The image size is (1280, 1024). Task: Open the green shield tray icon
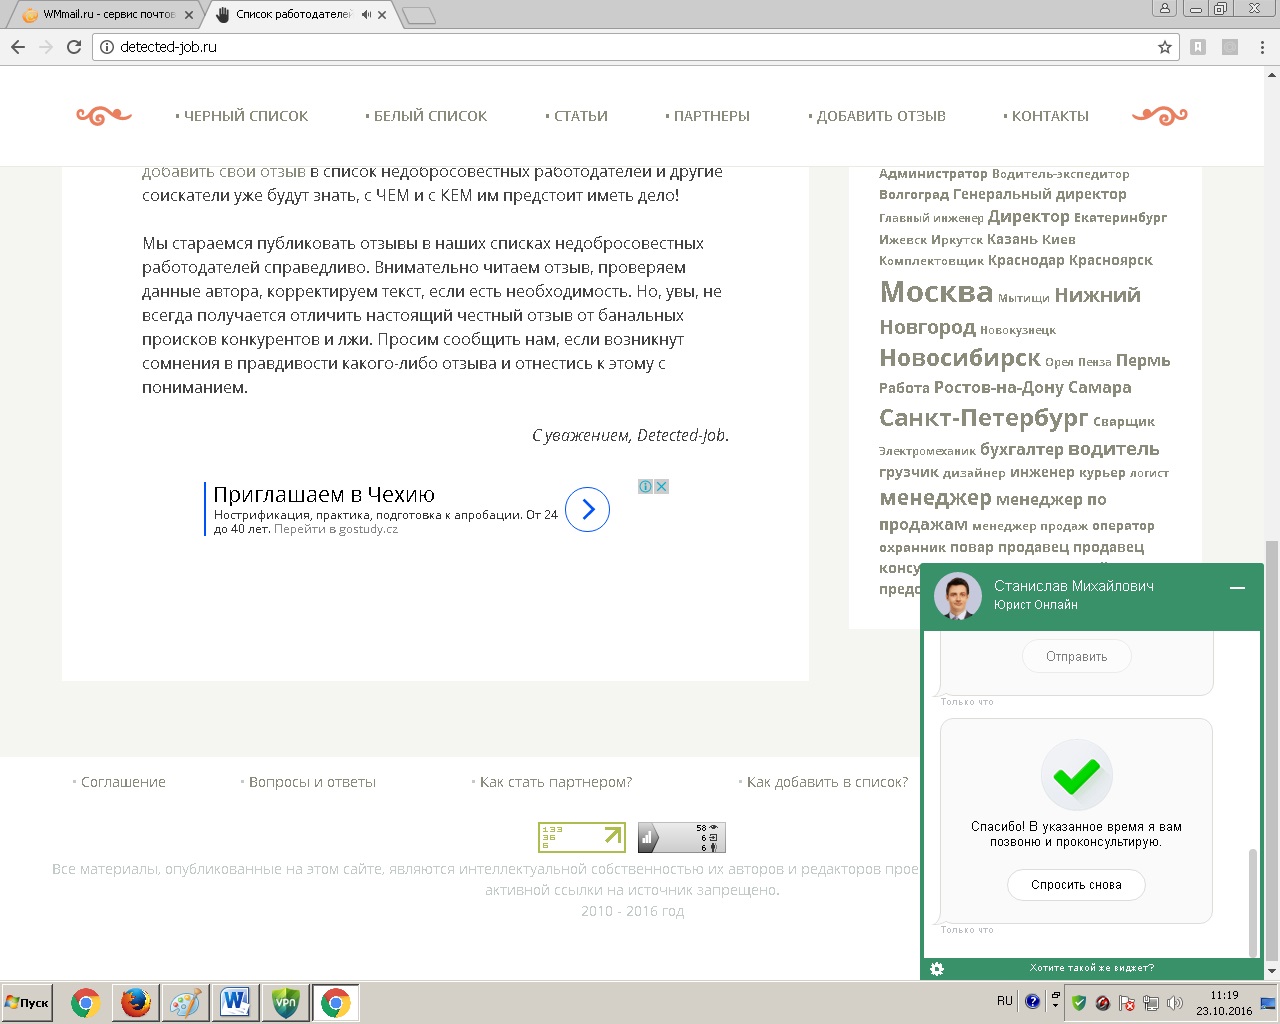(x=1079, y=1002)
